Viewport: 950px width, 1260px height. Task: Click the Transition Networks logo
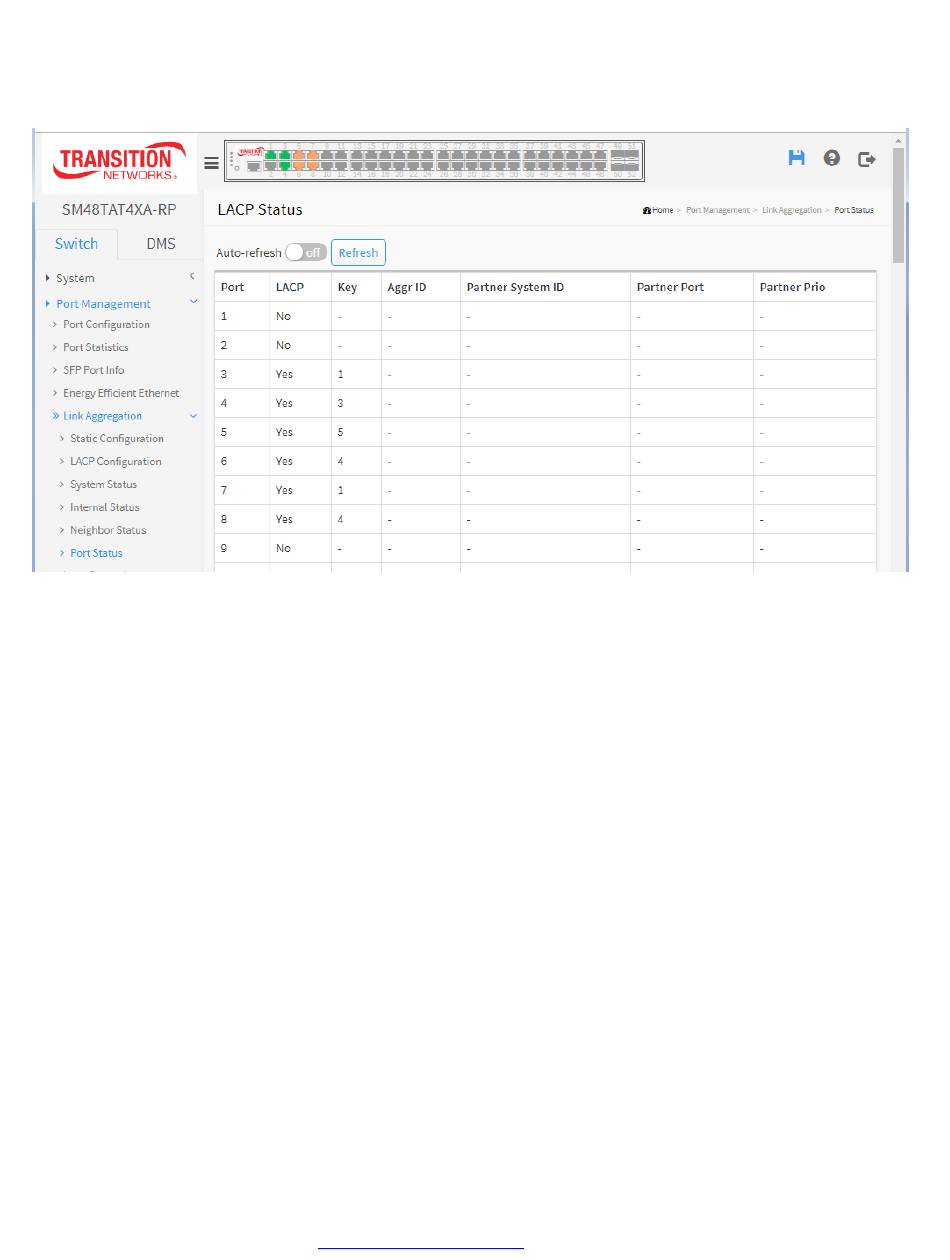pyautogui.click(x=114, y=161)
